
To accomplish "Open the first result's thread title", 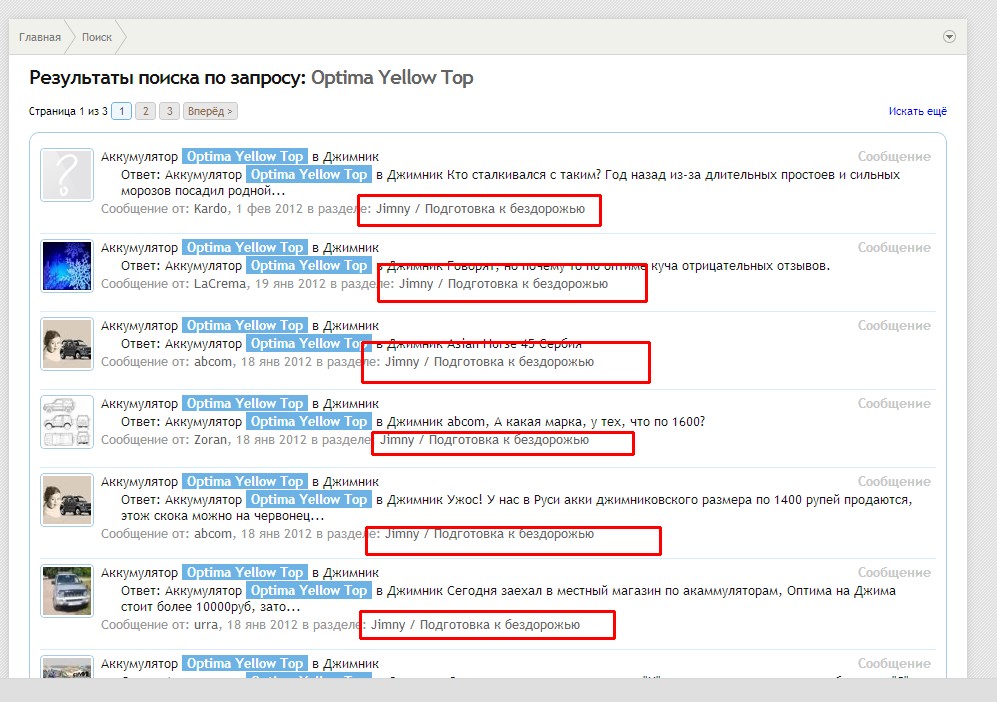I will (x=240, y=157).
